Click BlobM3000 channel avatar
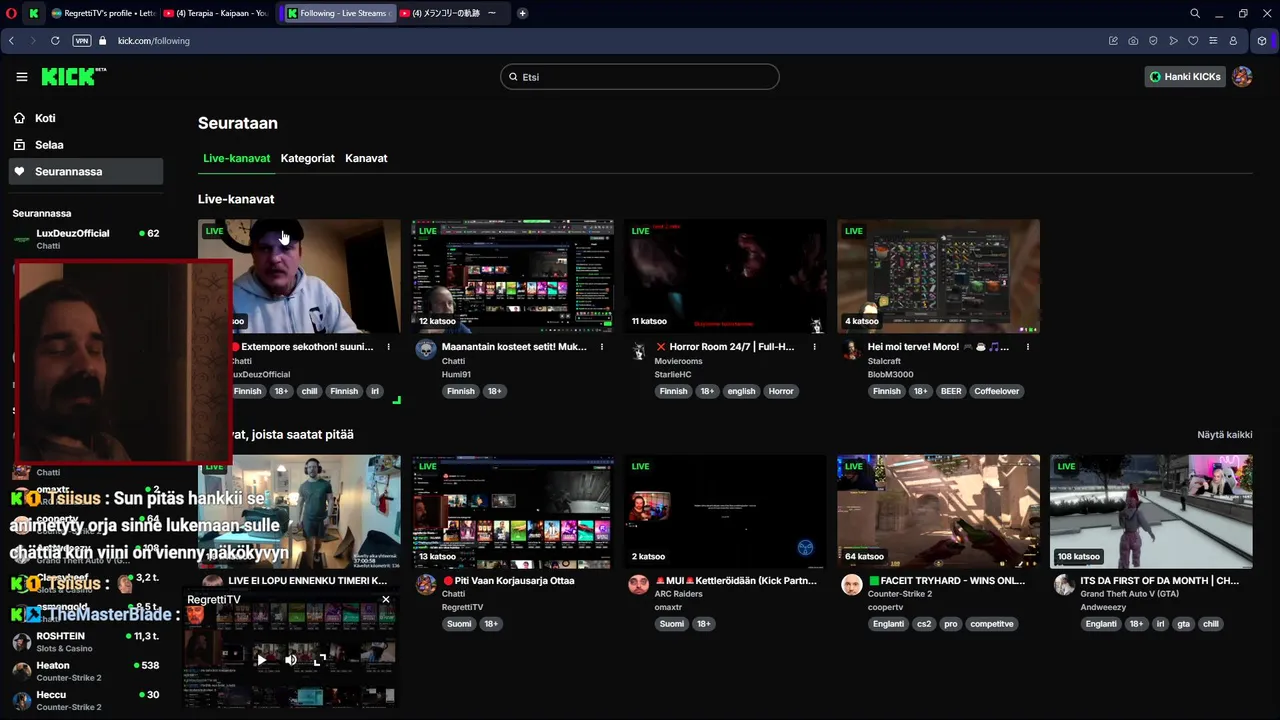This screenshot has height=720, width=1280. [x=852, y=350]
